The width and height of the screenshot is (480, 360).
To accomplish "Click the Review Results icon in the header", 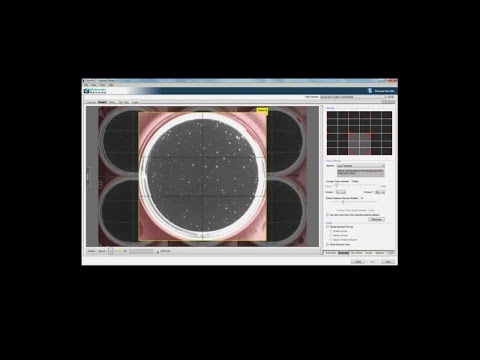I will [x=370, y=91].
